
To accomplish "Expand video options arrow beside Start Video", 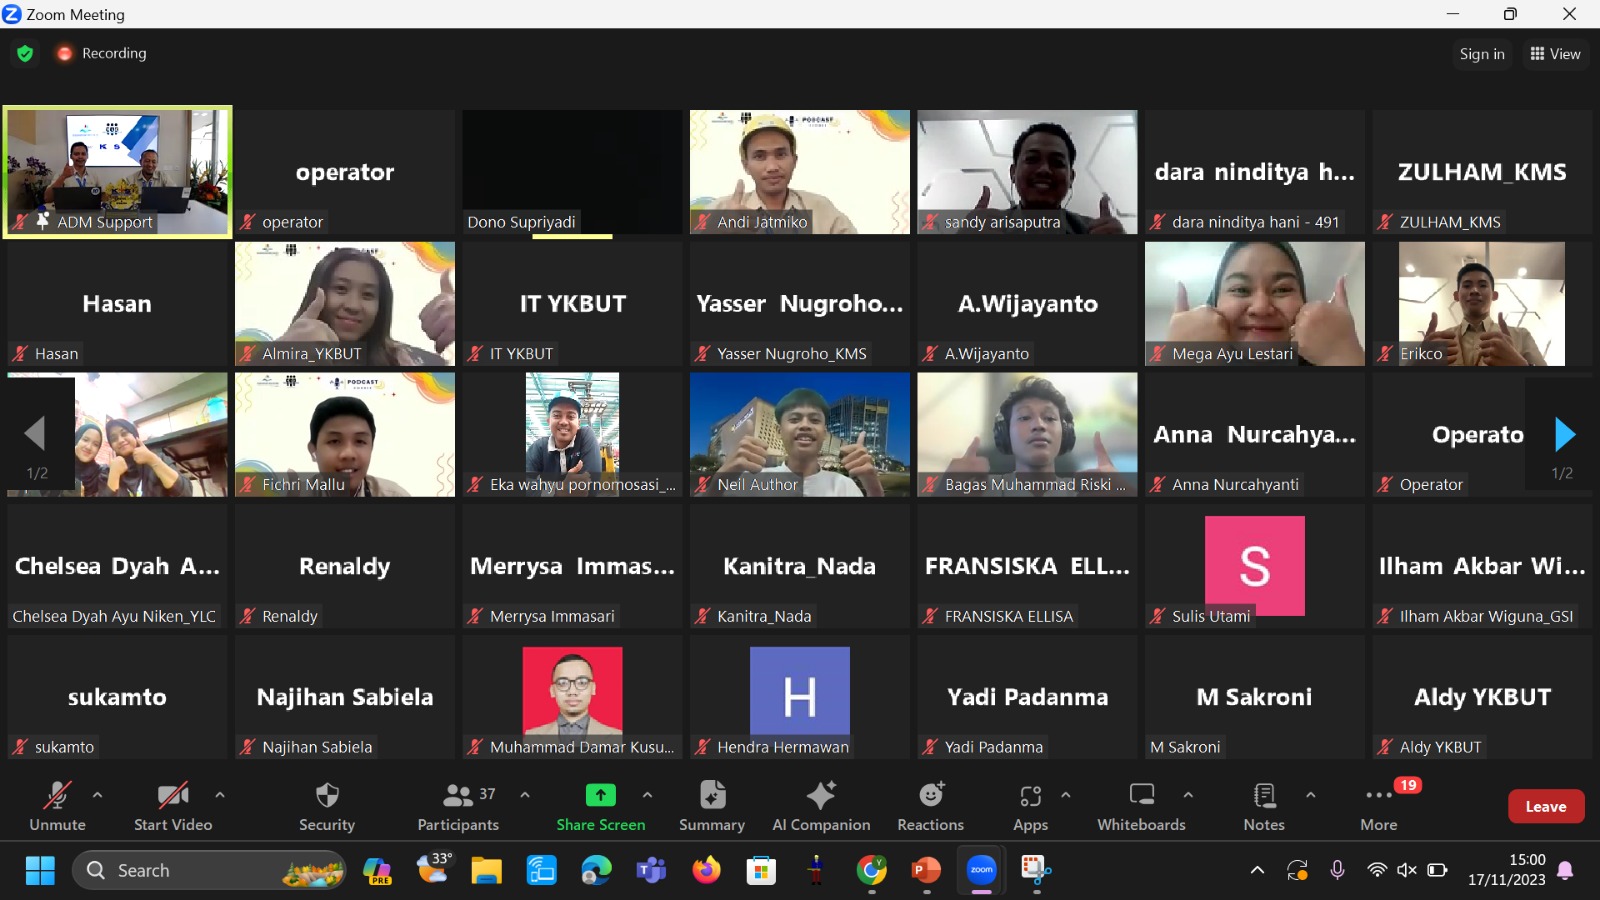I will pos(220,795).
